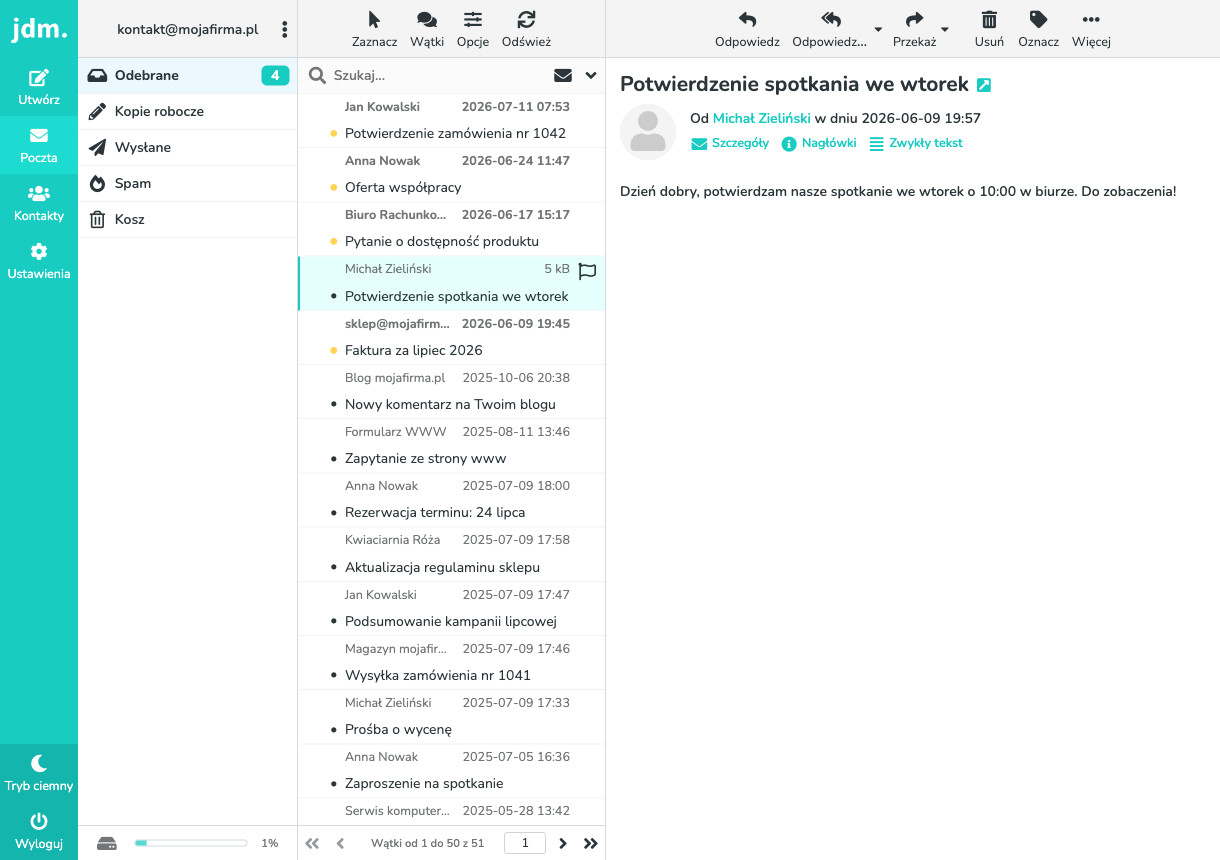Viewport: 1220px width, 860px height.
Task: Switch to Zwykły tekst plain text view
Action: (916, 143)
